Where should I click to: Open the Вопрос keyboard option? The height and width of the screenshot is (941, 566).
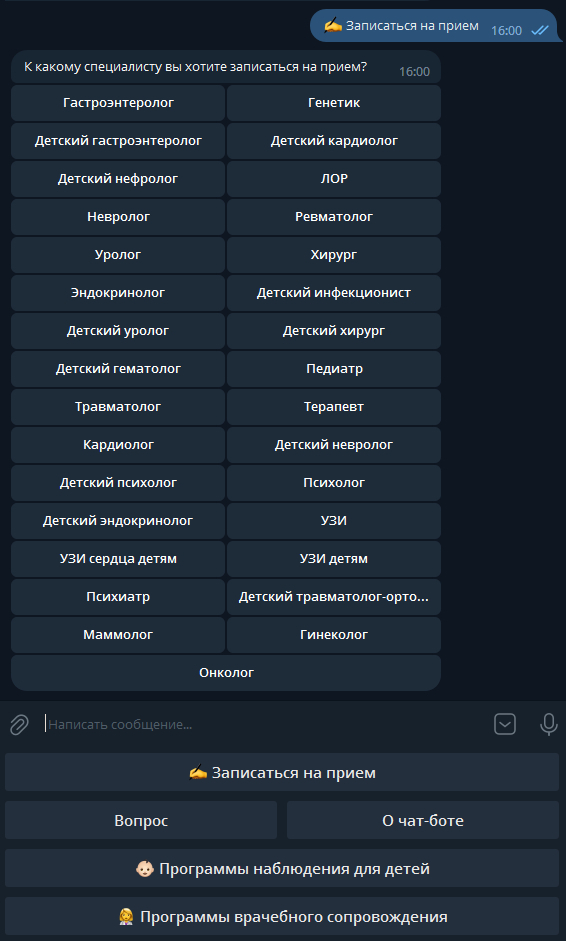(x=141, y=820)
